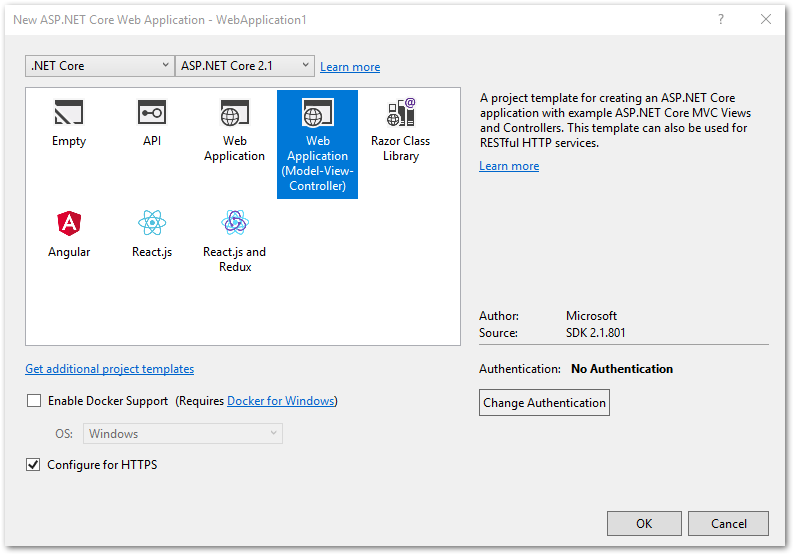Click Learn more link beside version dropdown

[350, 67]
